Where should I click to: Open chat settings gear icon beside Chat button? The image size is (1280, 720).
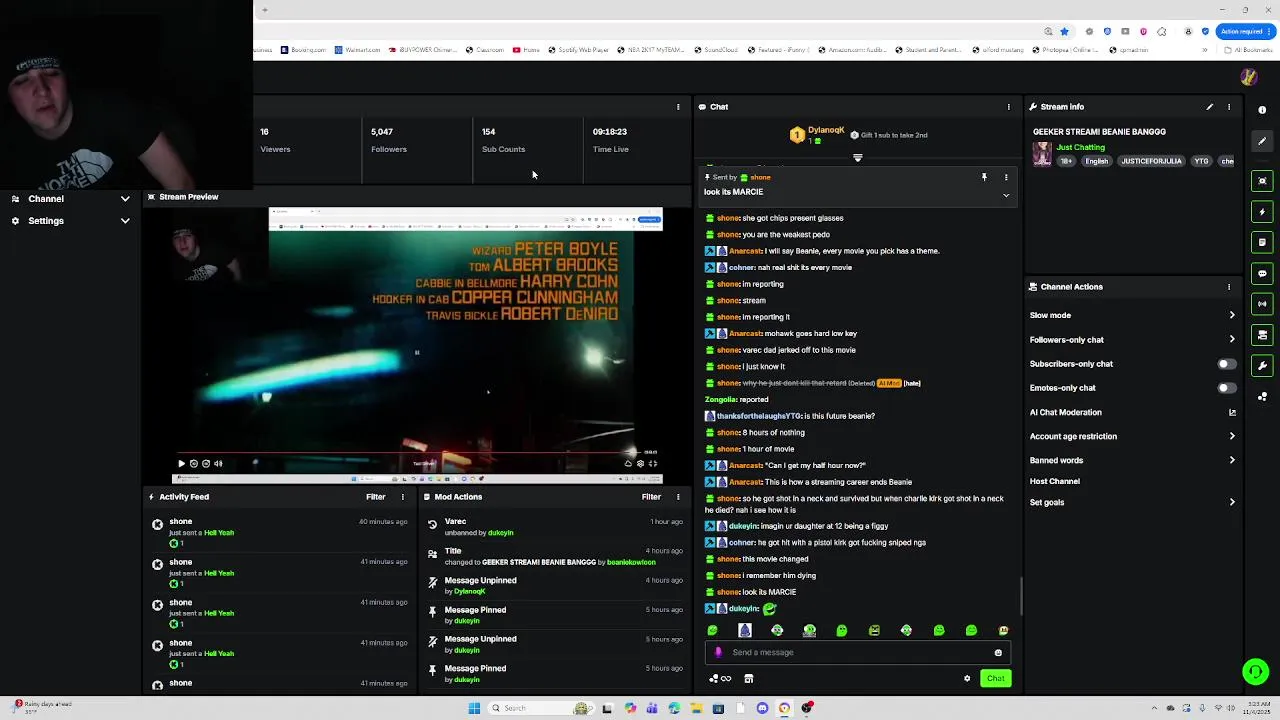(967, 679)
